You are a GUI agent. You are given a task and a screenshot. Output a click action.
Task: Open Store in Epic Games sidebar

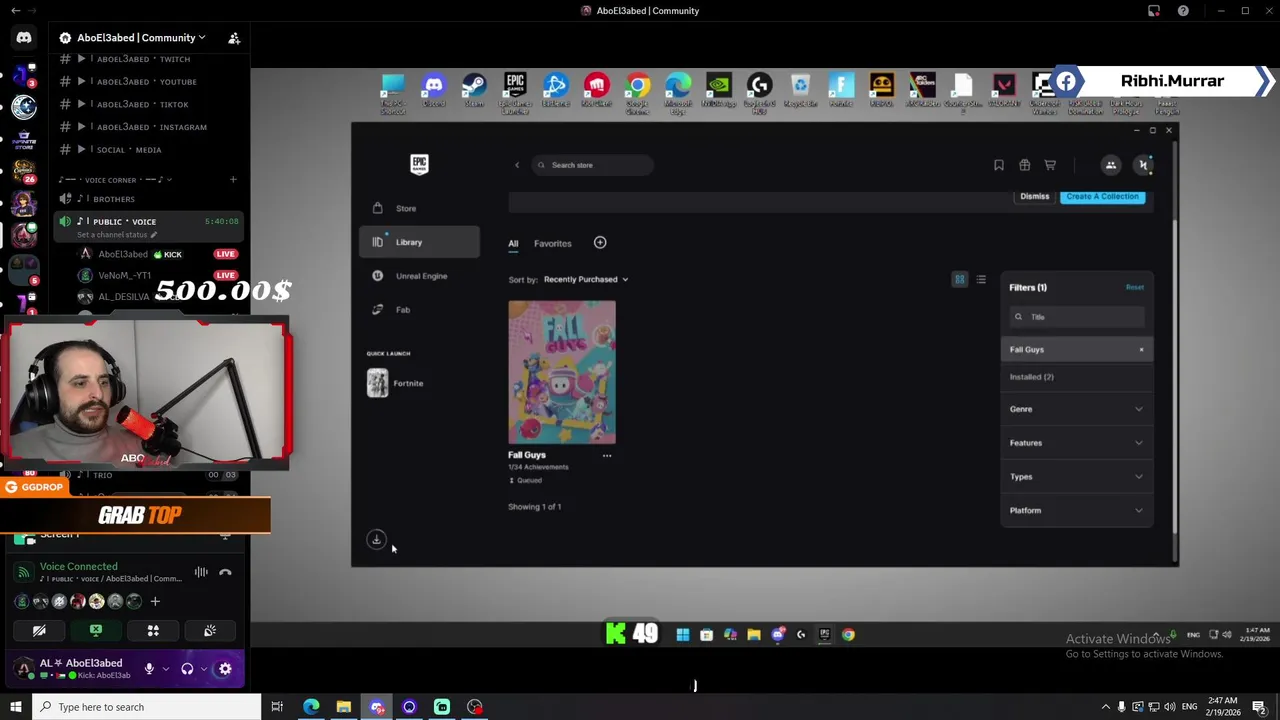(419, 208)
